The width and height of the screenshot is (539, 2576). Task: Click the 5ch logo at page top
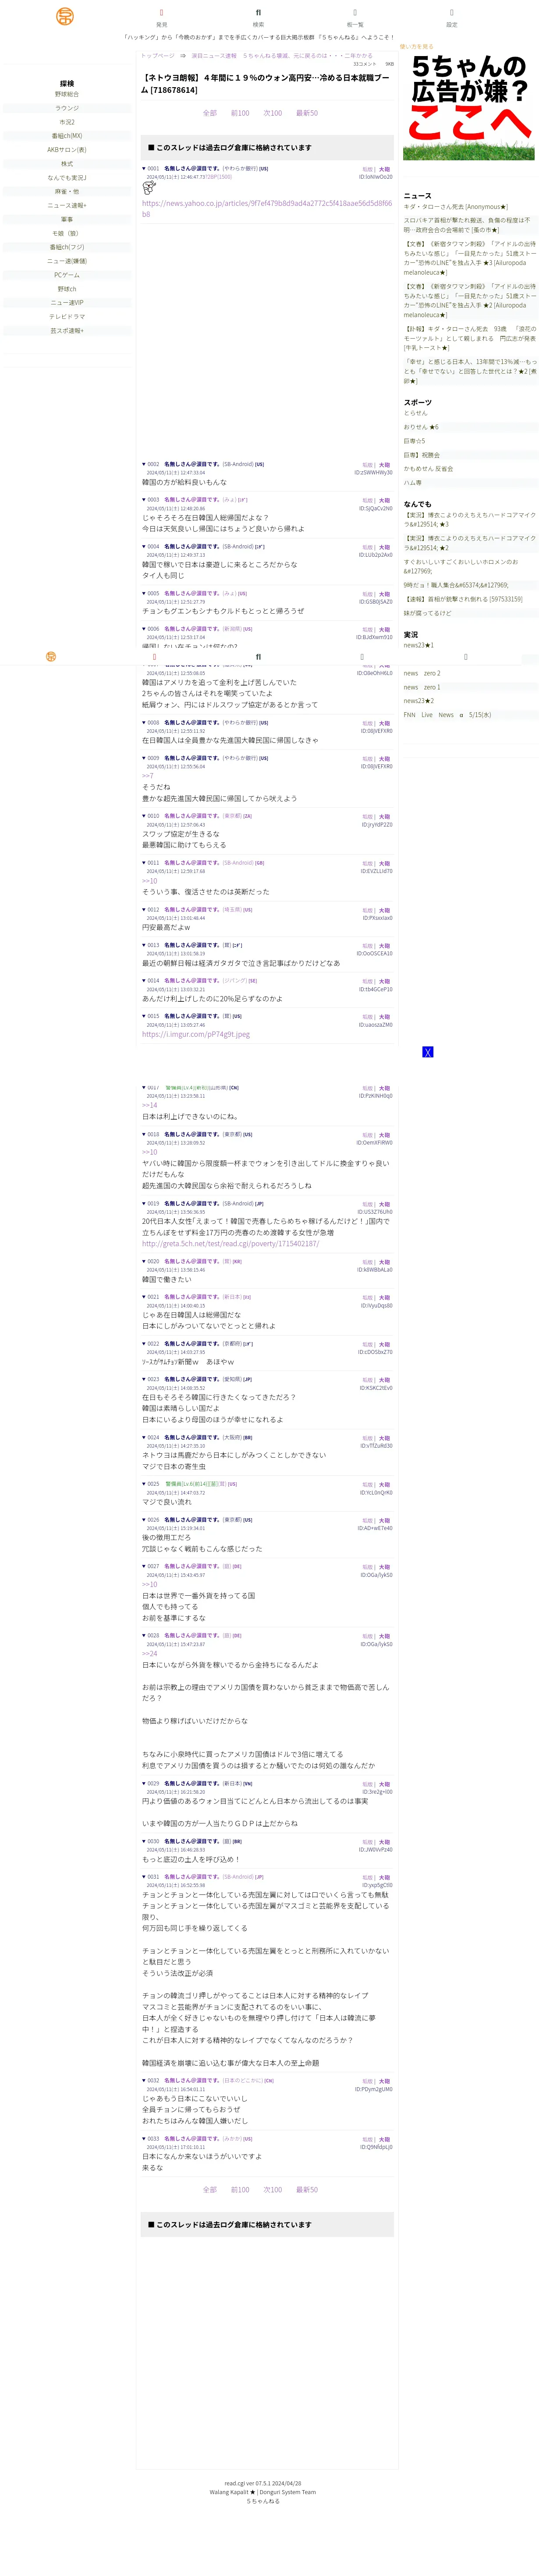coord(65,16)
